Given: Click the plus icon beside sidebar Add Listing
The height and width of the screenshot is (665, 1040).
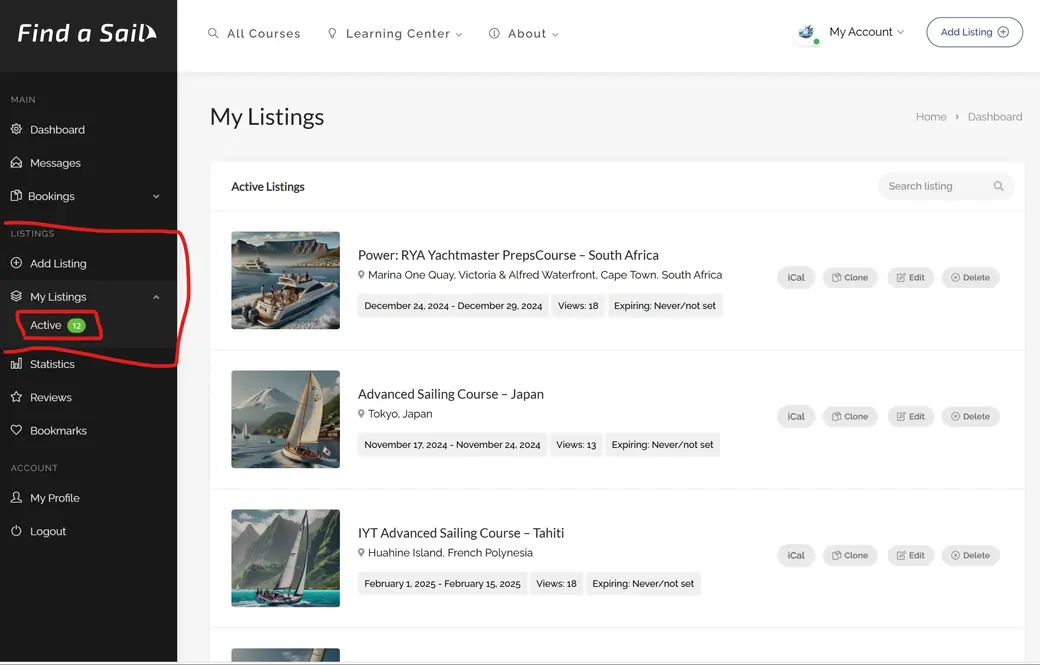Looking at the screenshot, I should (16, 264).
